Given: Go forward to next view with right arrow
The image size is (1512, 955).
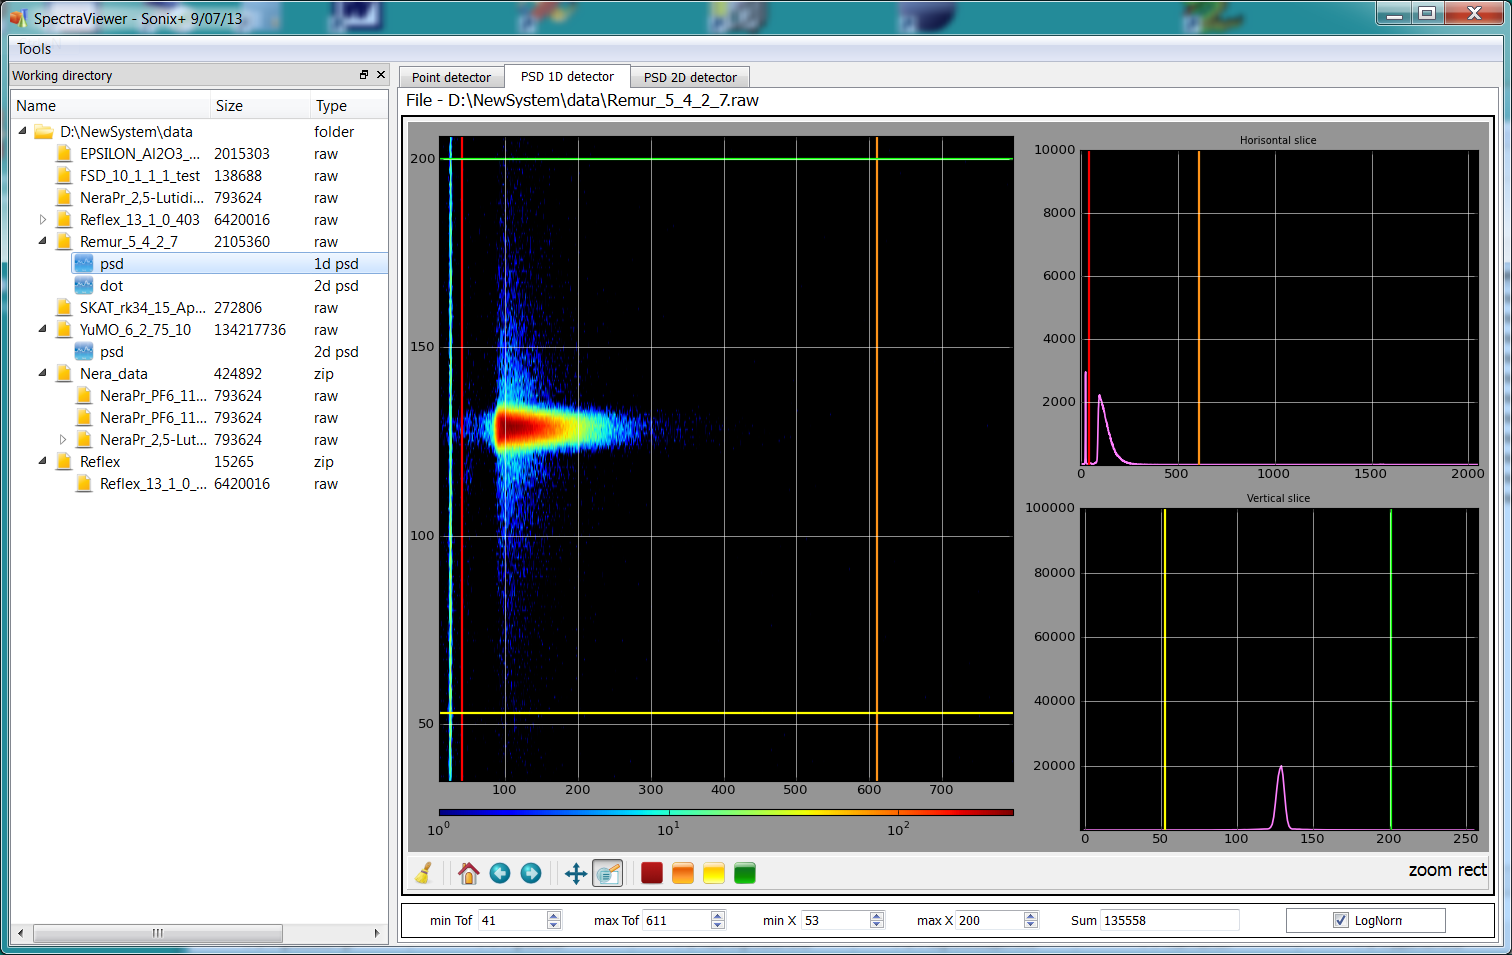Looking at the screenshot, I should (531, 873).
